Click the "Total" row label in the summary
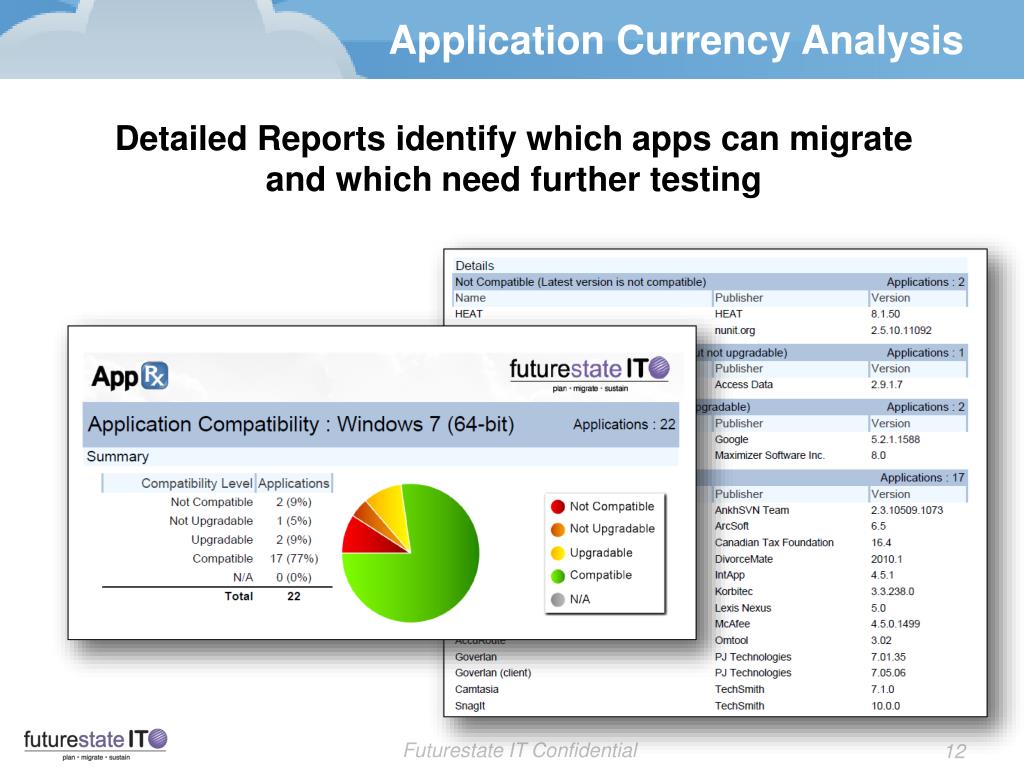The width and height of the screenshot is (1024, 768). [x=239, y=596]
